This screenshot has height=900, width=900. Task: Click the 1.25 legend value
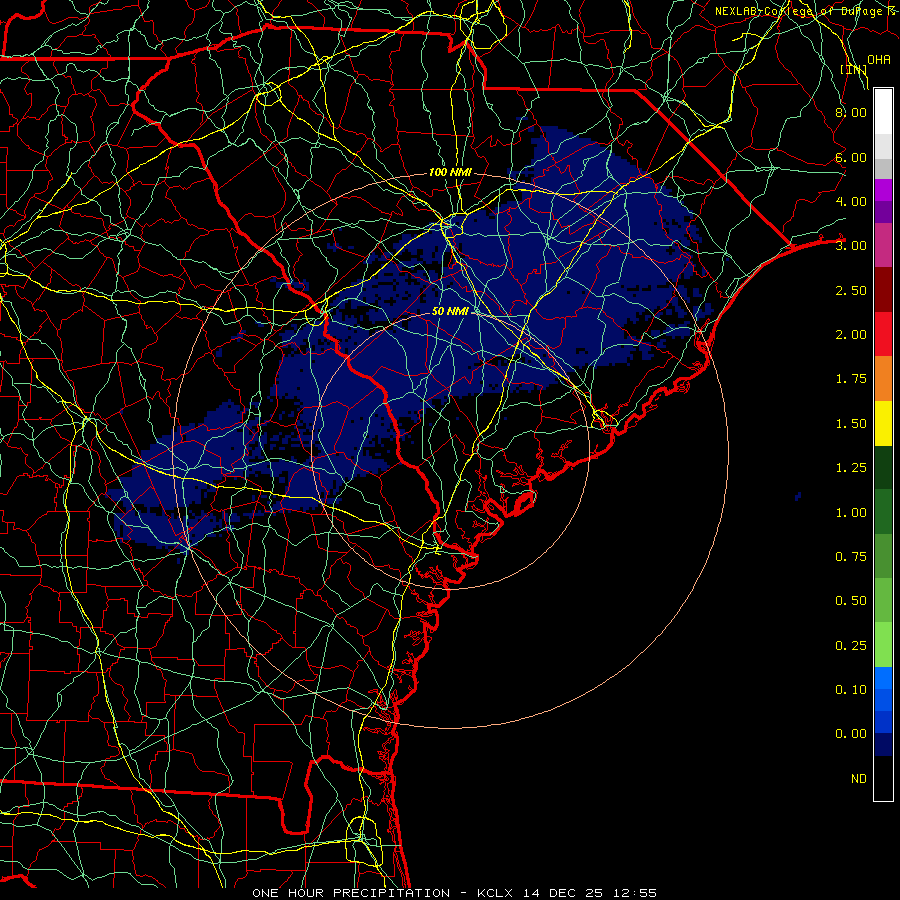[x=851, y=468]
